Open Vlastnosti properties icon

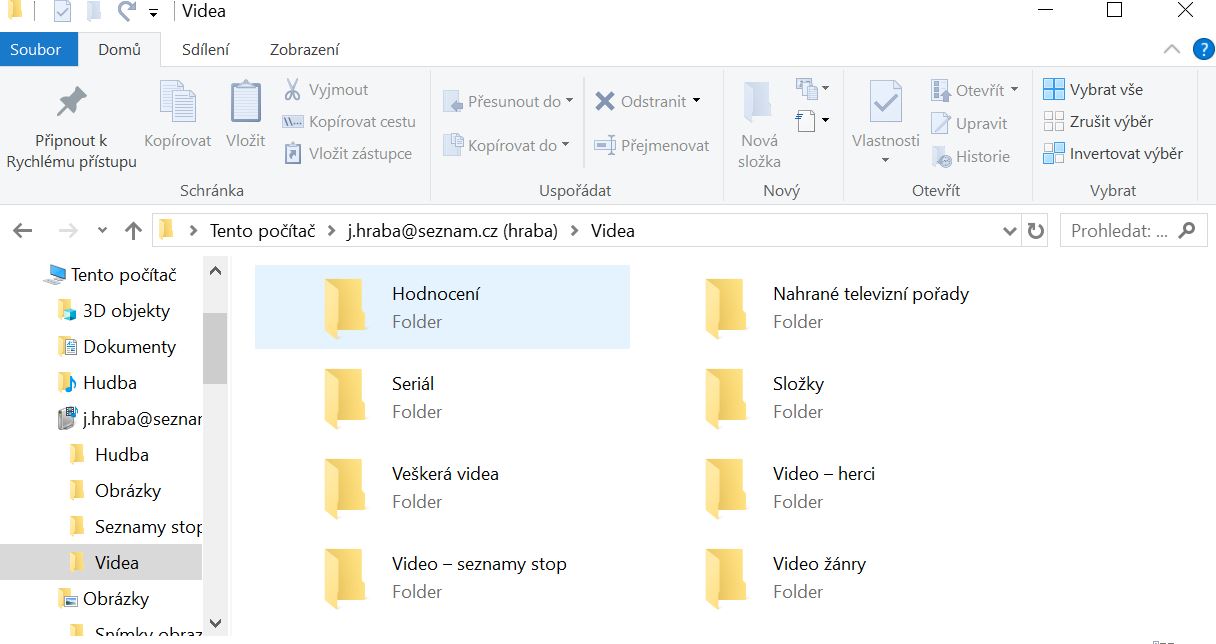coord(885,103)
